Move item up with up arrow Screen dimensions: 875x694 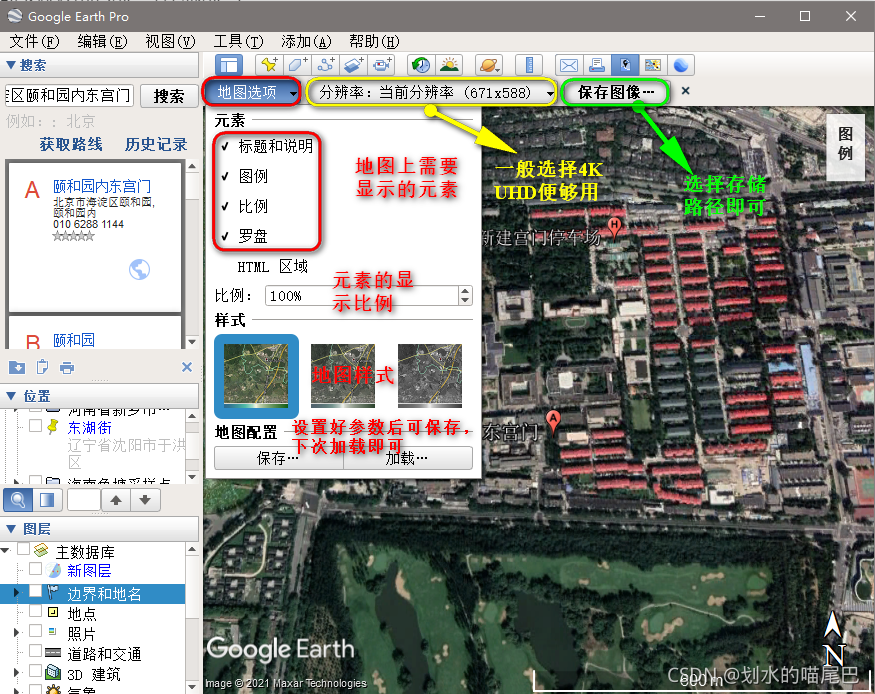tap(116, 500)
